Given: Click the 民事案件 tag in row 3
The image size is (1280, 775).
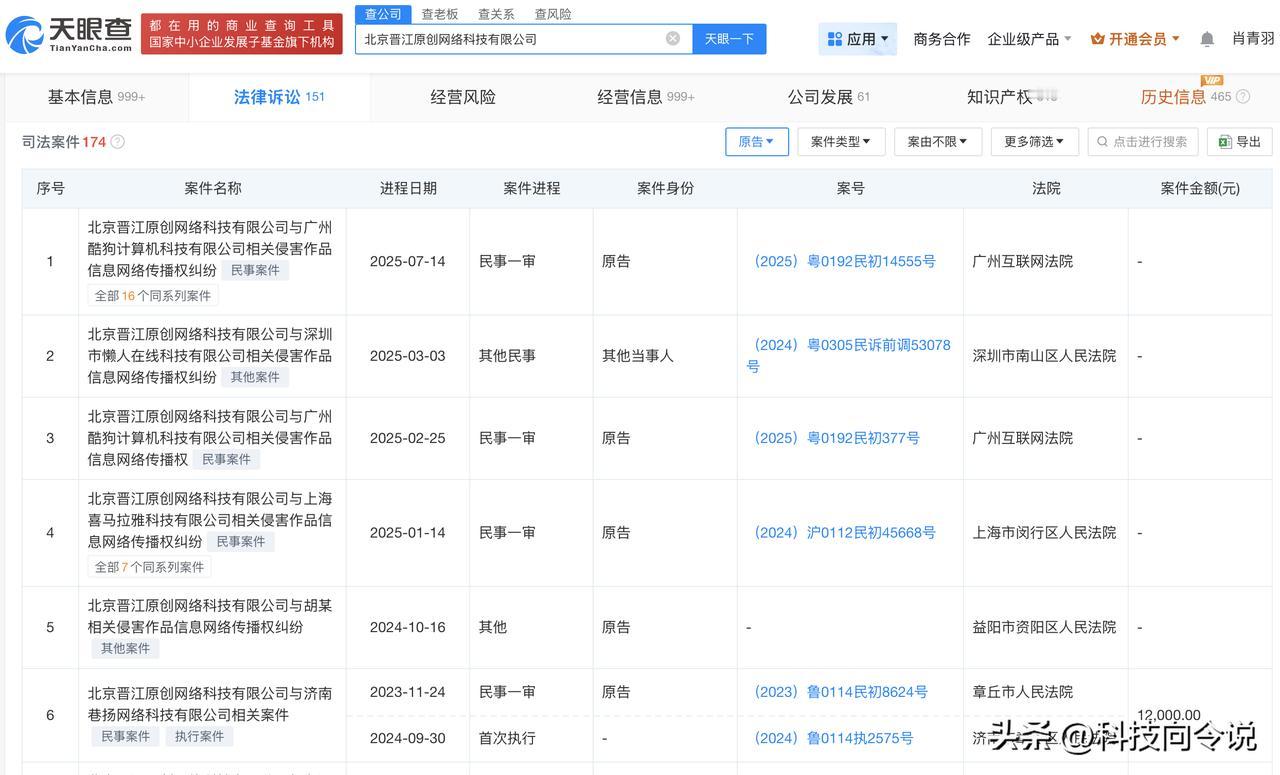Looking at the screenshot, I should [226, 459].
